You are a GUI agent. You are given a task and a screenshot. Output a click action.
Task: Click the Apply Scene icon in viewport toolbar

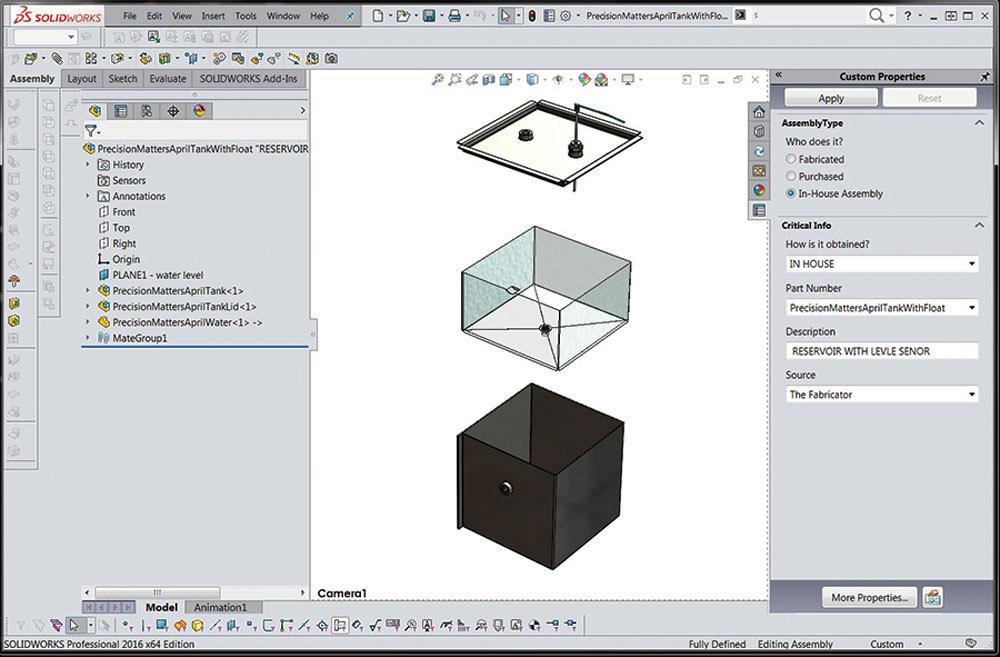click(601, 80)
